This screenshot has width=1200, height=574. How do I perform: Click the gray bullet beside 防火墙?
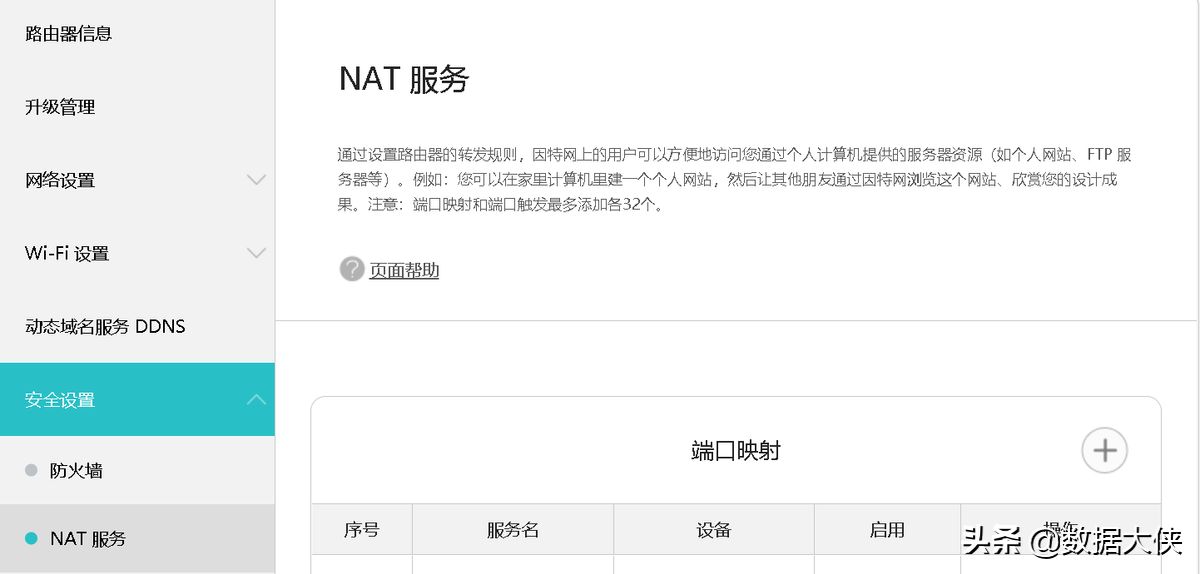31,470
